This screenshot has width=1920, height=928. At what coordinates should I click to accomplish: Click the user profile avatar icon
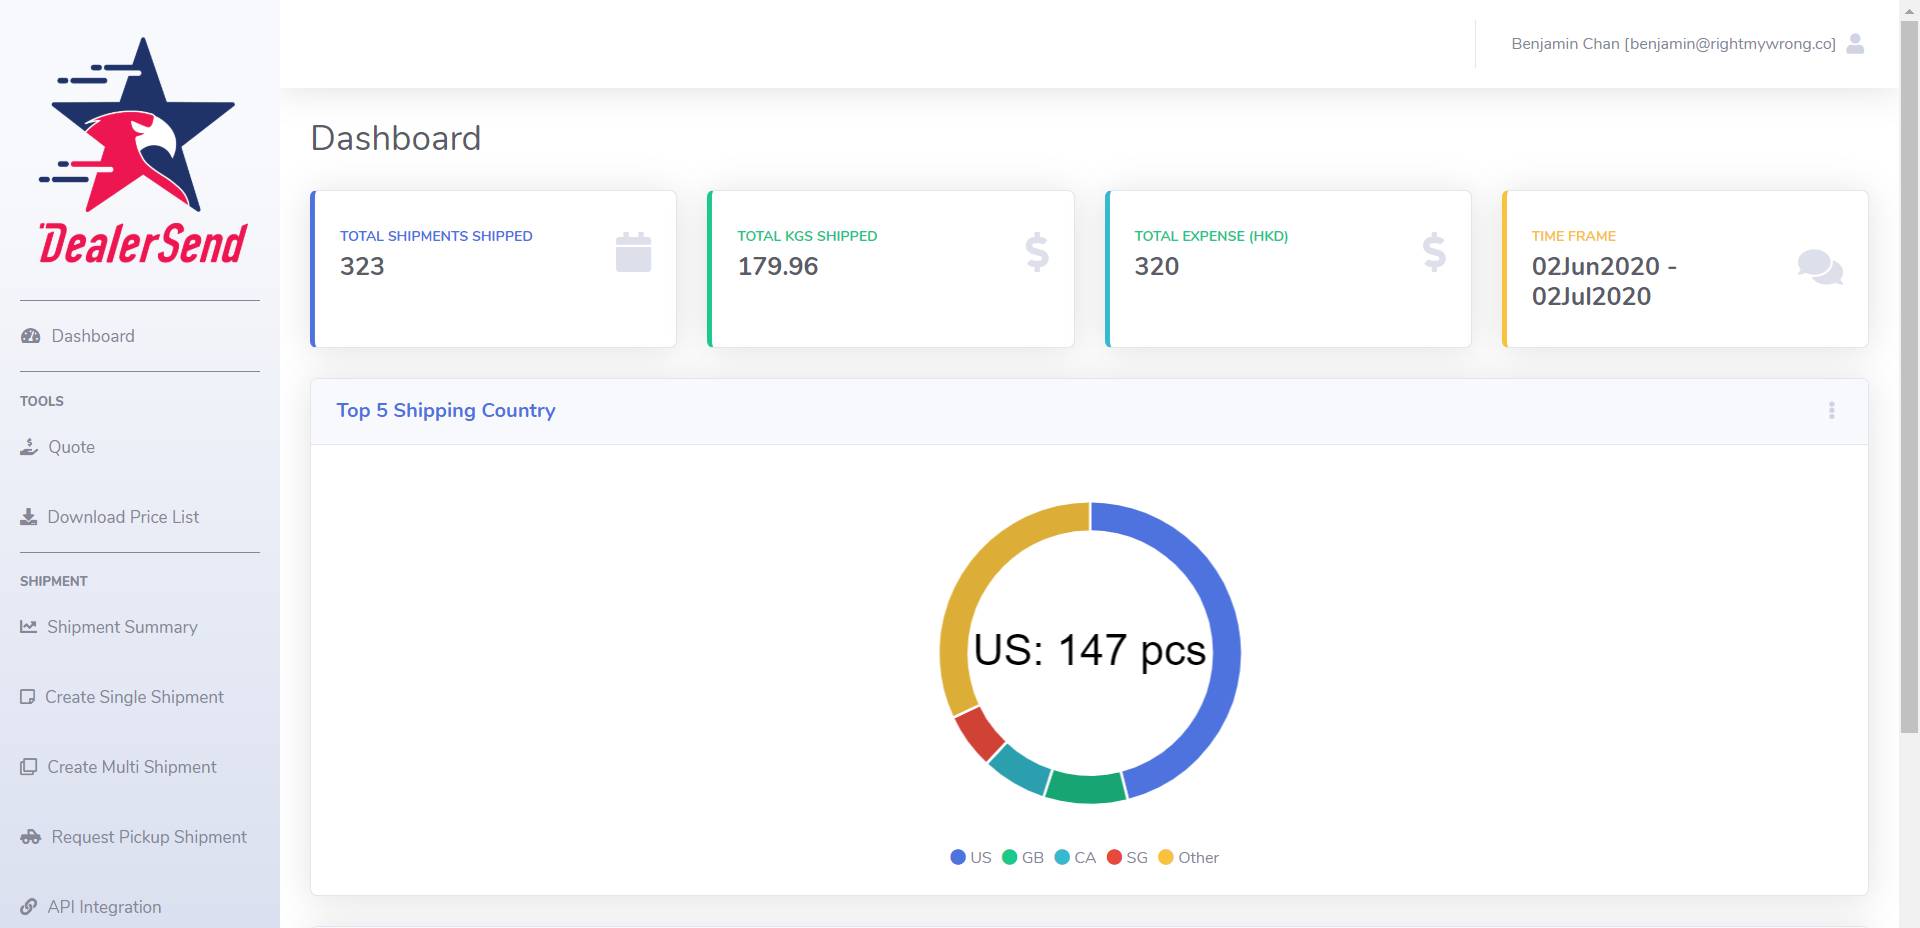[1855, 44]
